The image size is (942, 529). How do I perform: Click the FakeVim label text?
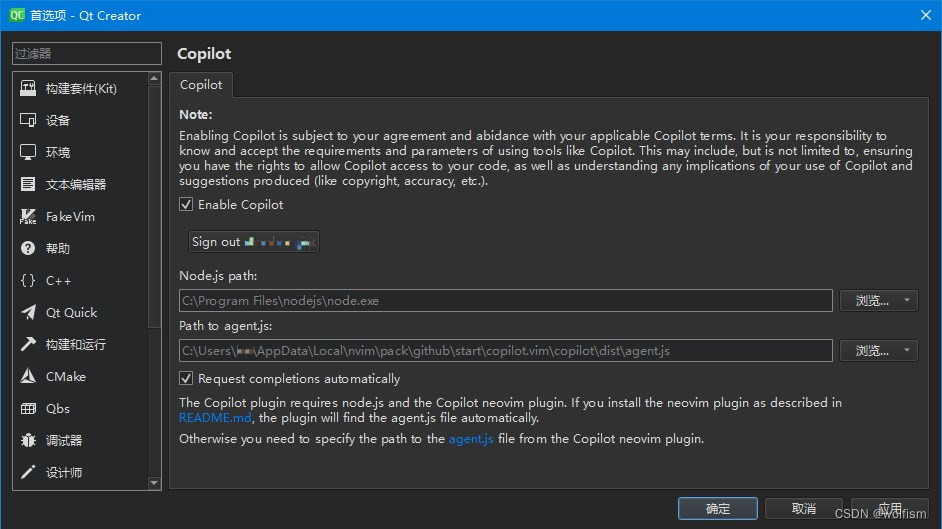[70, 216]
